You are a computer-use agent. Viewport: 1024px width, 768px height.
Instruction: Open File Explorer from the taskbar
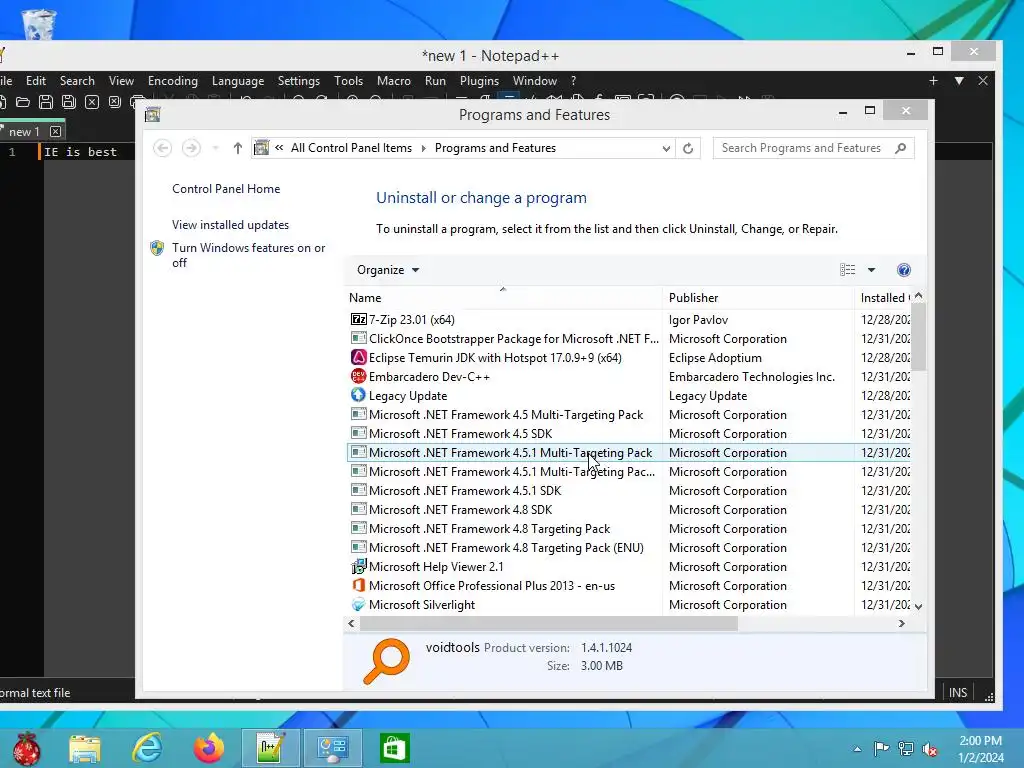pyautogui.click(x=85, y=749)
